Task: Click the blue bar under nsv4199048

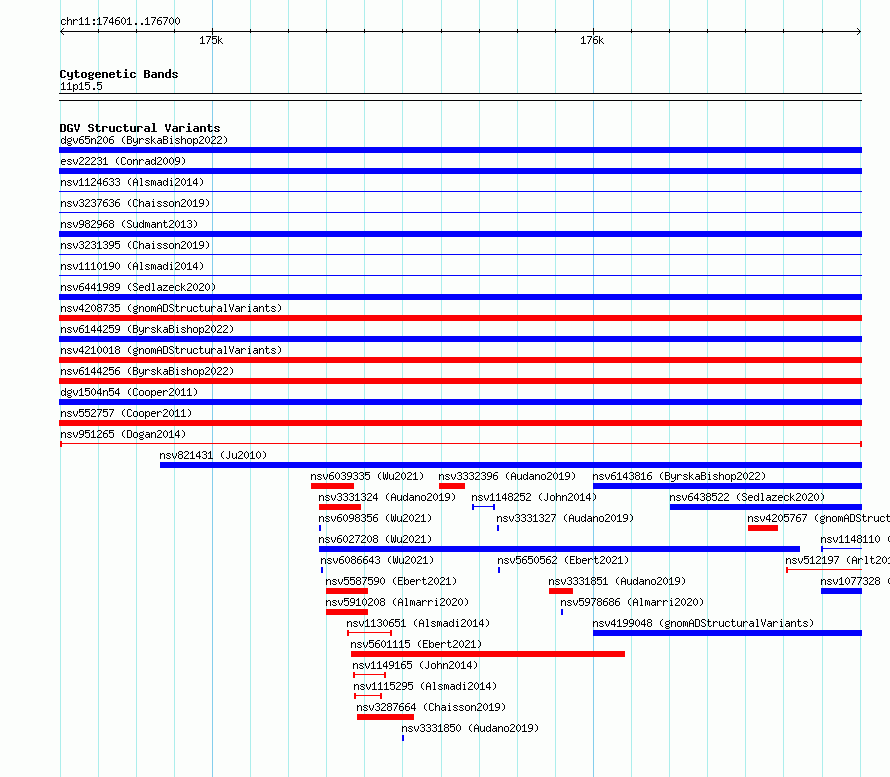Action: (728, 633)
